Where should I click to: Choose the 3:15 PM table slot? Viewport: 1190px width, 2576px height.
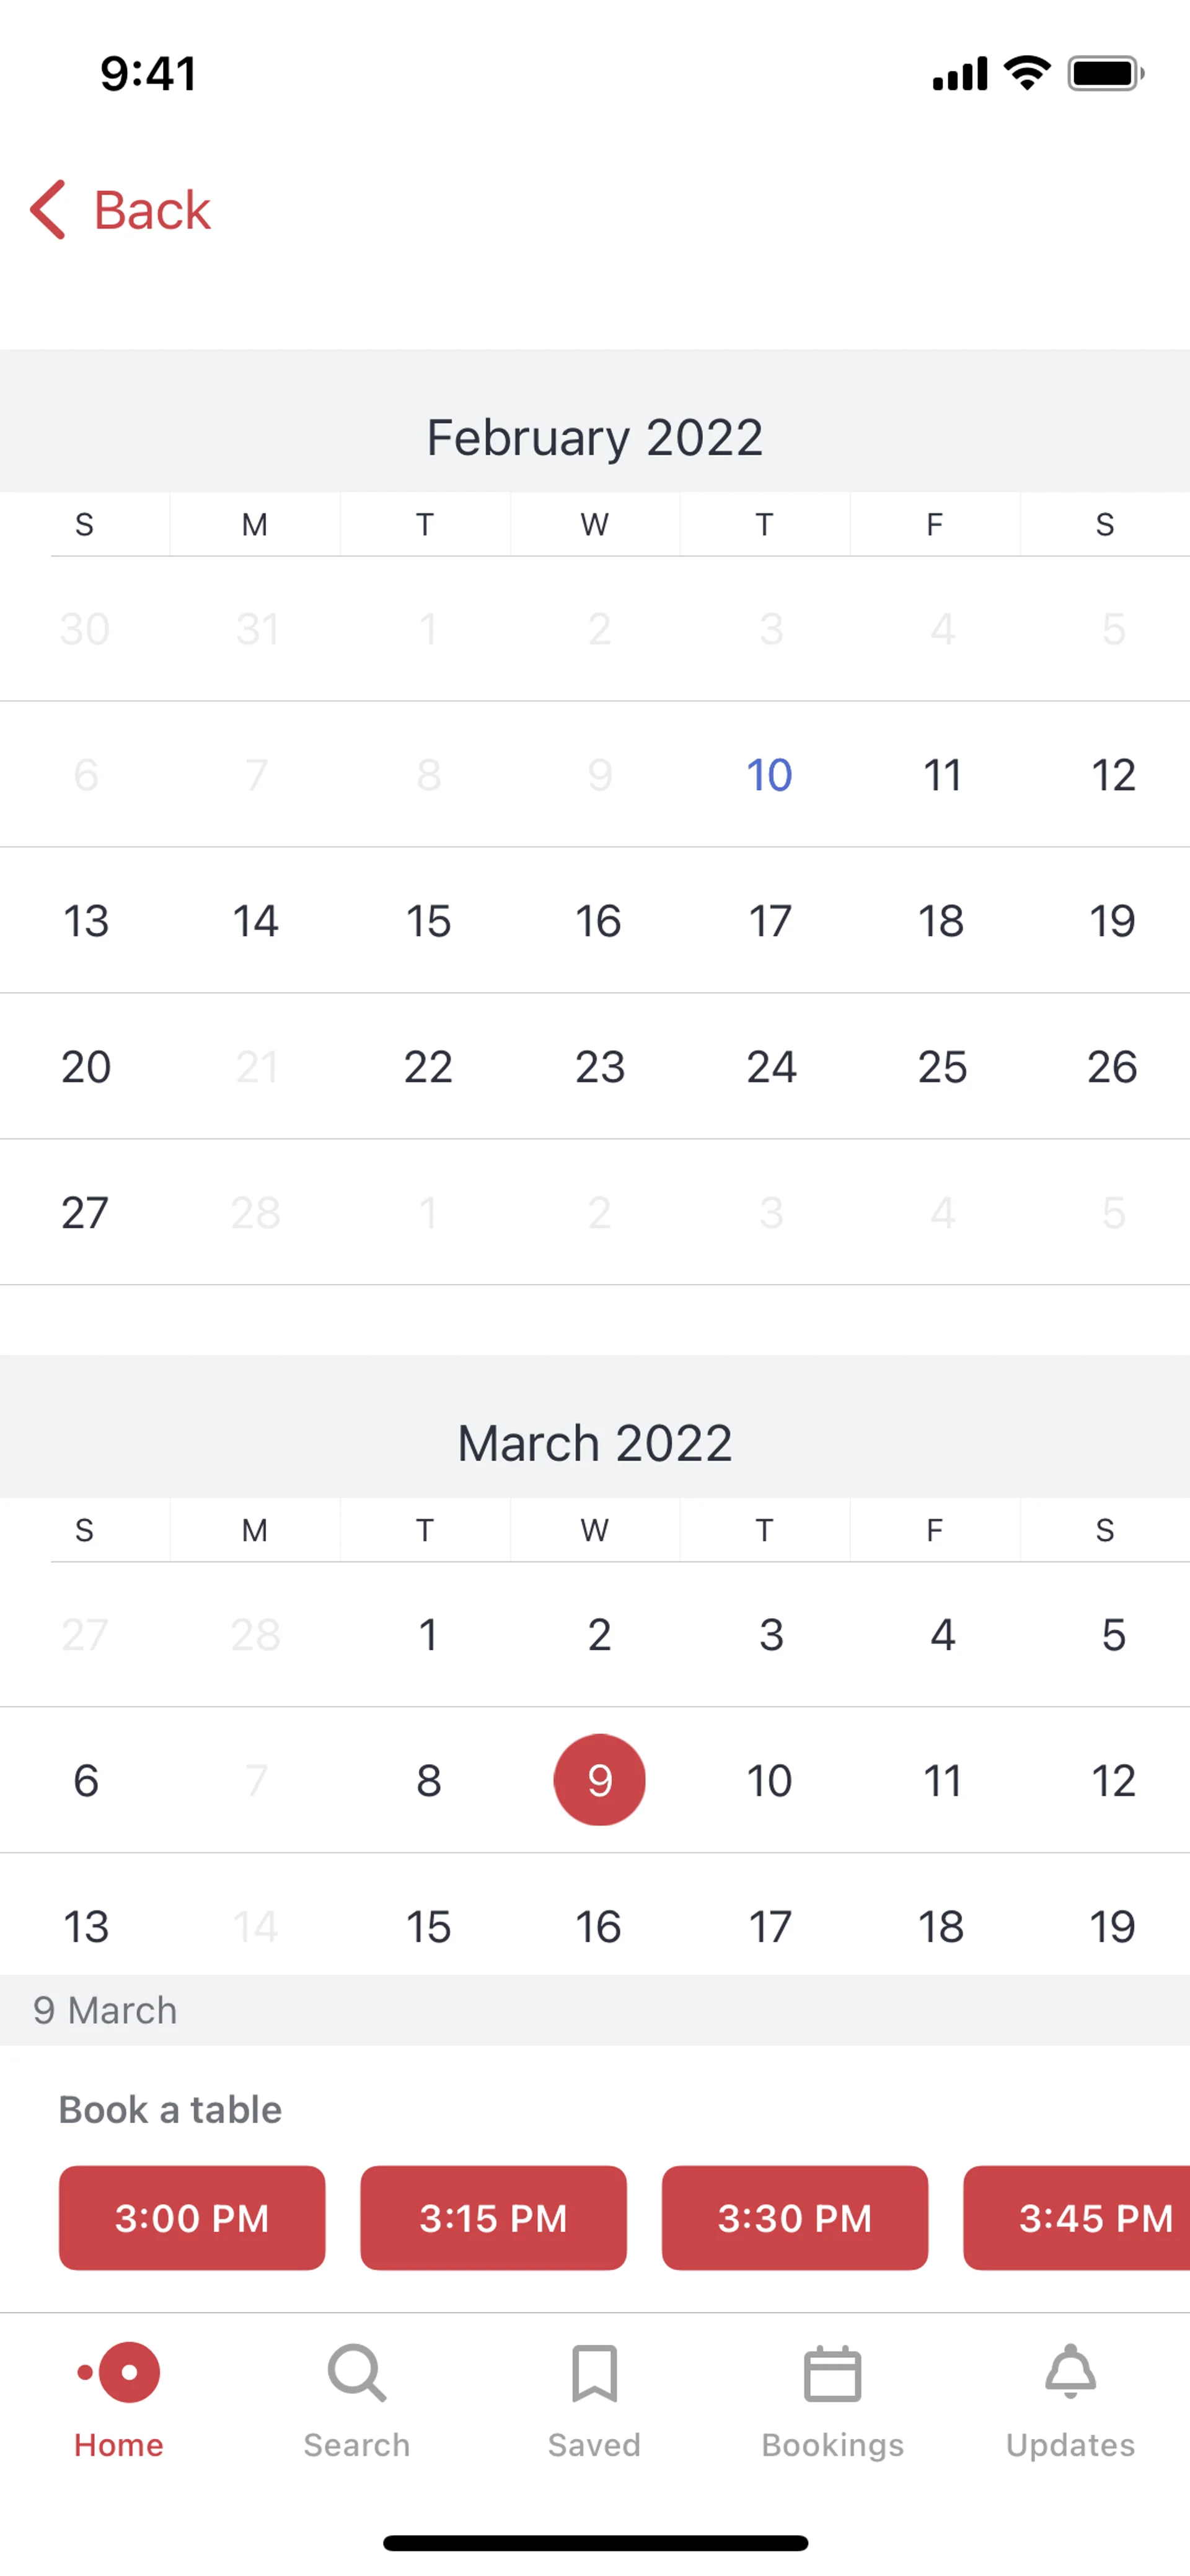point(493,2218)
